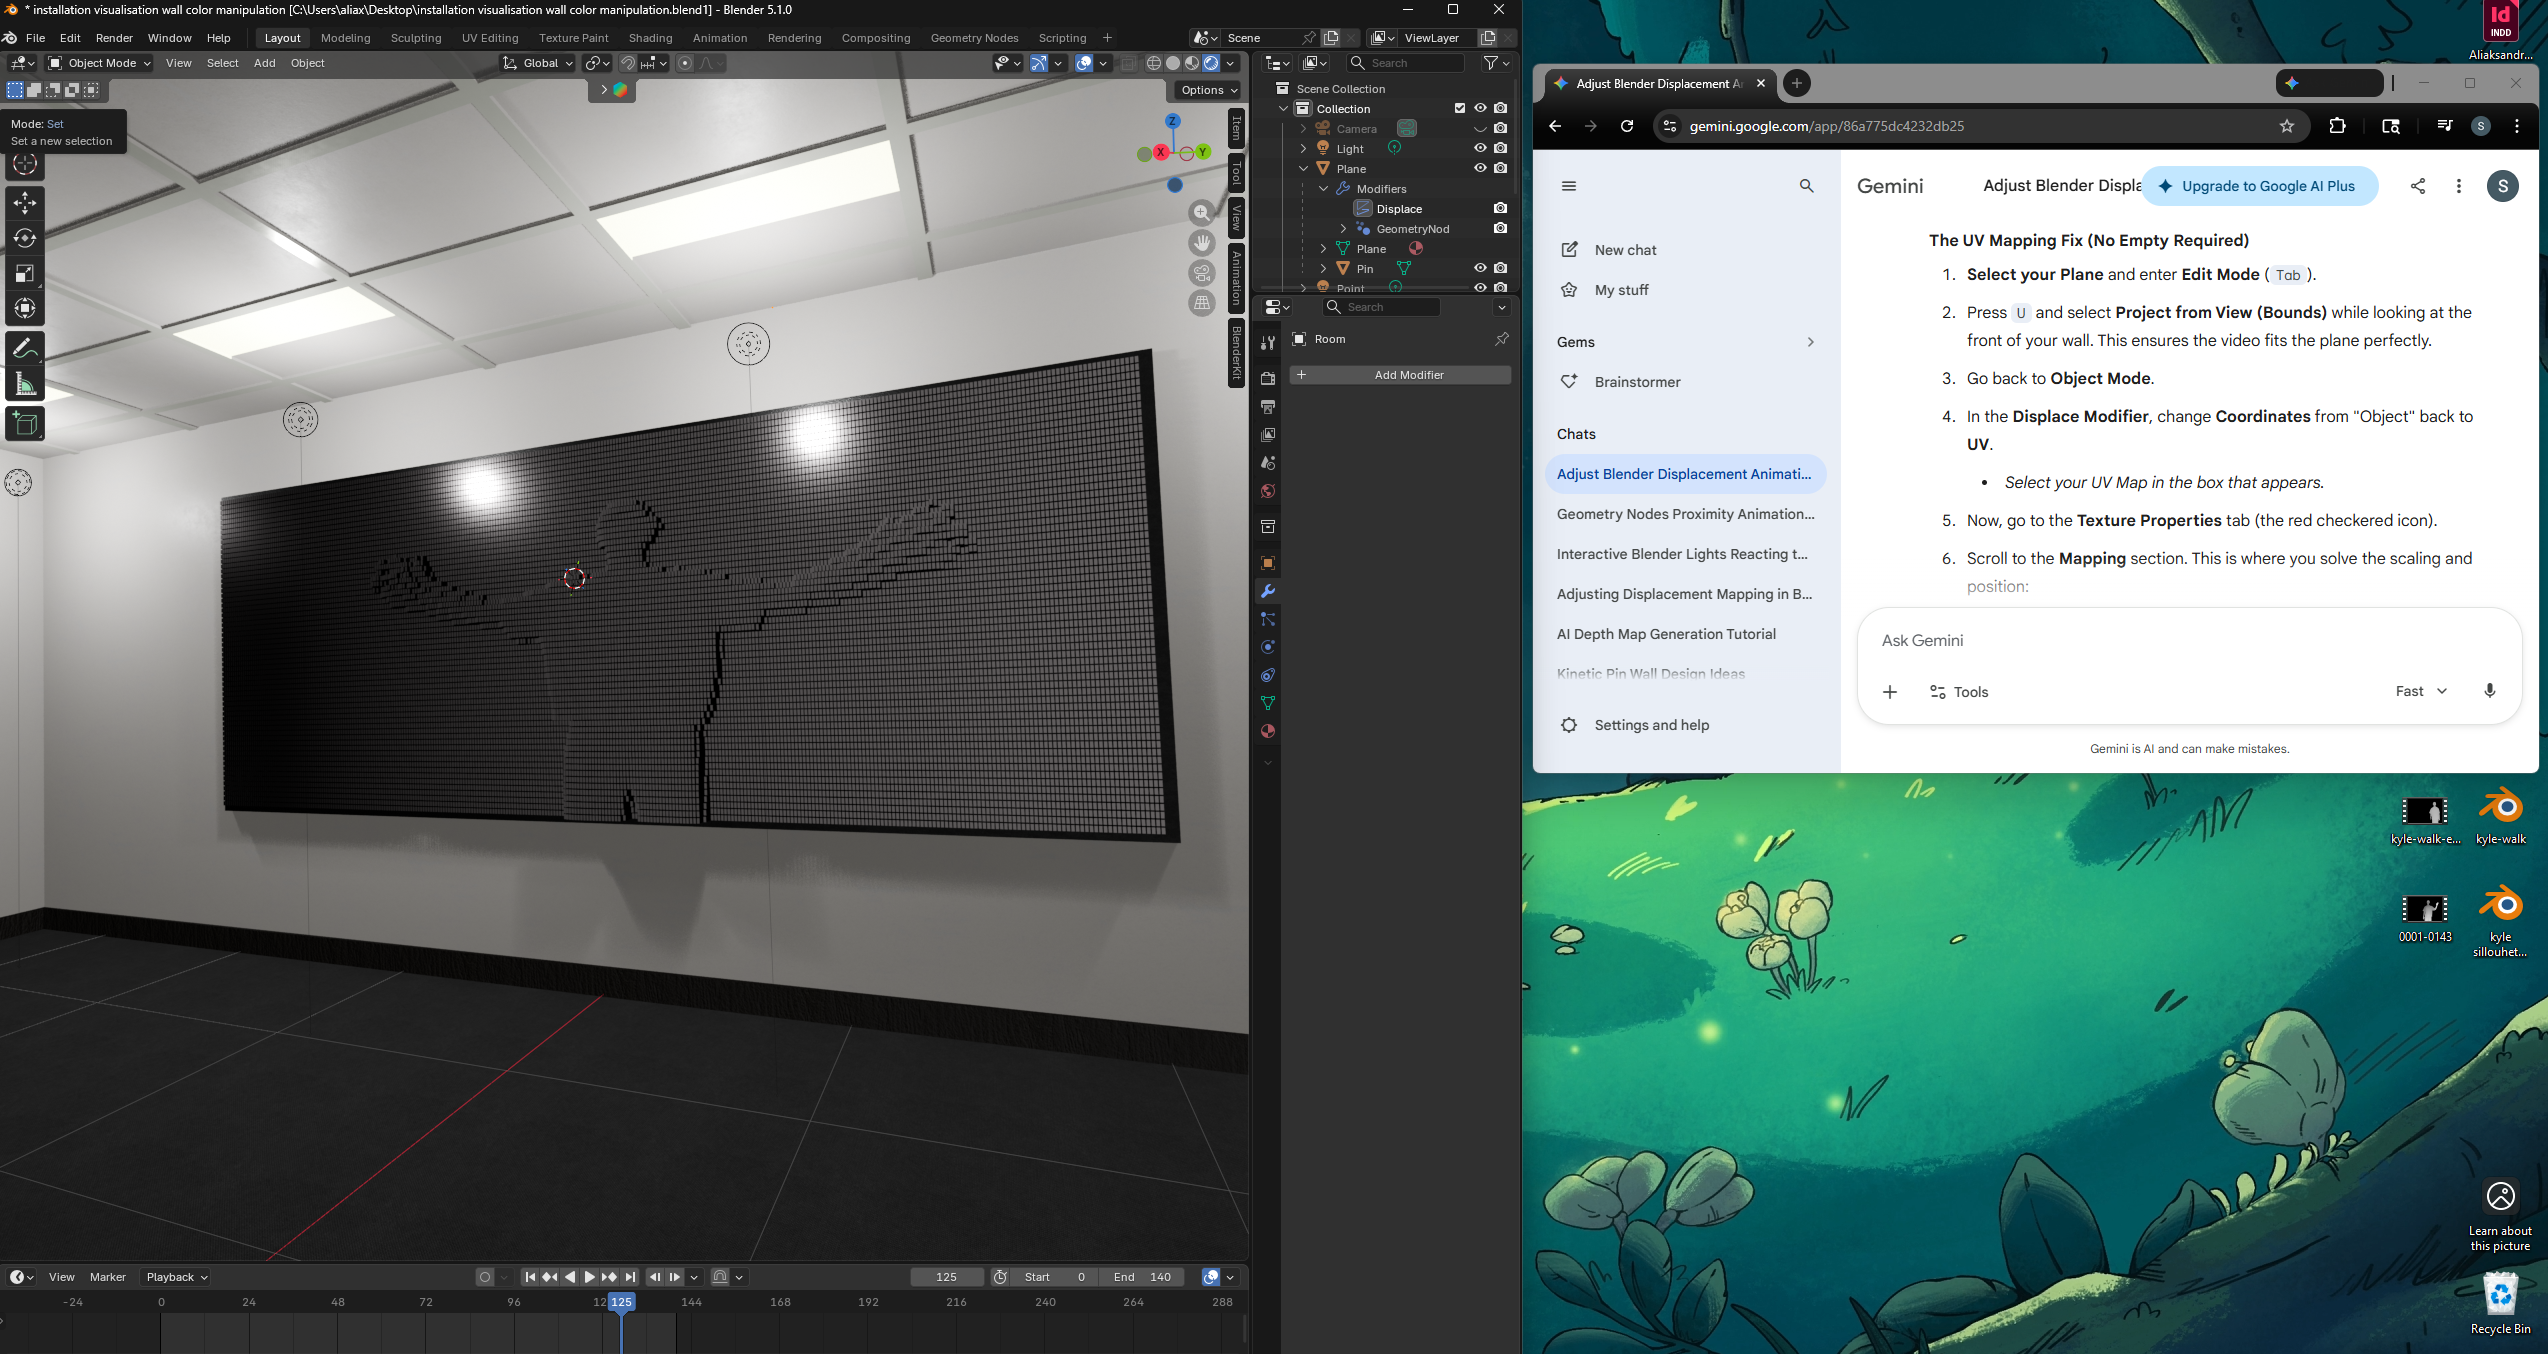Screen dimensions: 2548x1354
Task: Open the Scene properties tab
Action: point(1268,463)
